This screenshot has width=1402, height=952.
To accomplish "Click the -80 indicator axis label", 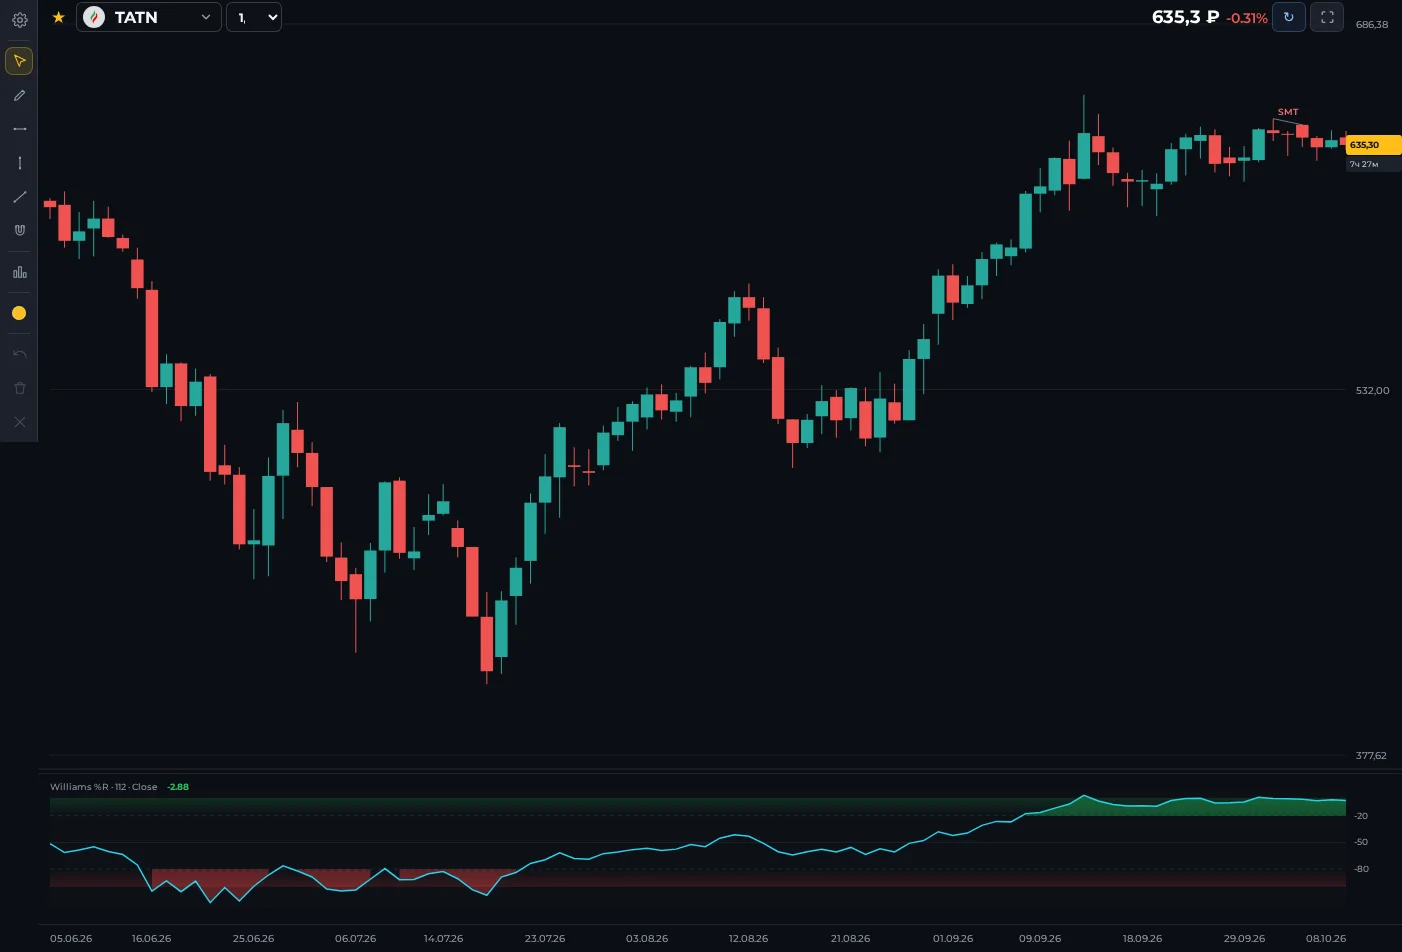I will click(x=1361, y=869).
